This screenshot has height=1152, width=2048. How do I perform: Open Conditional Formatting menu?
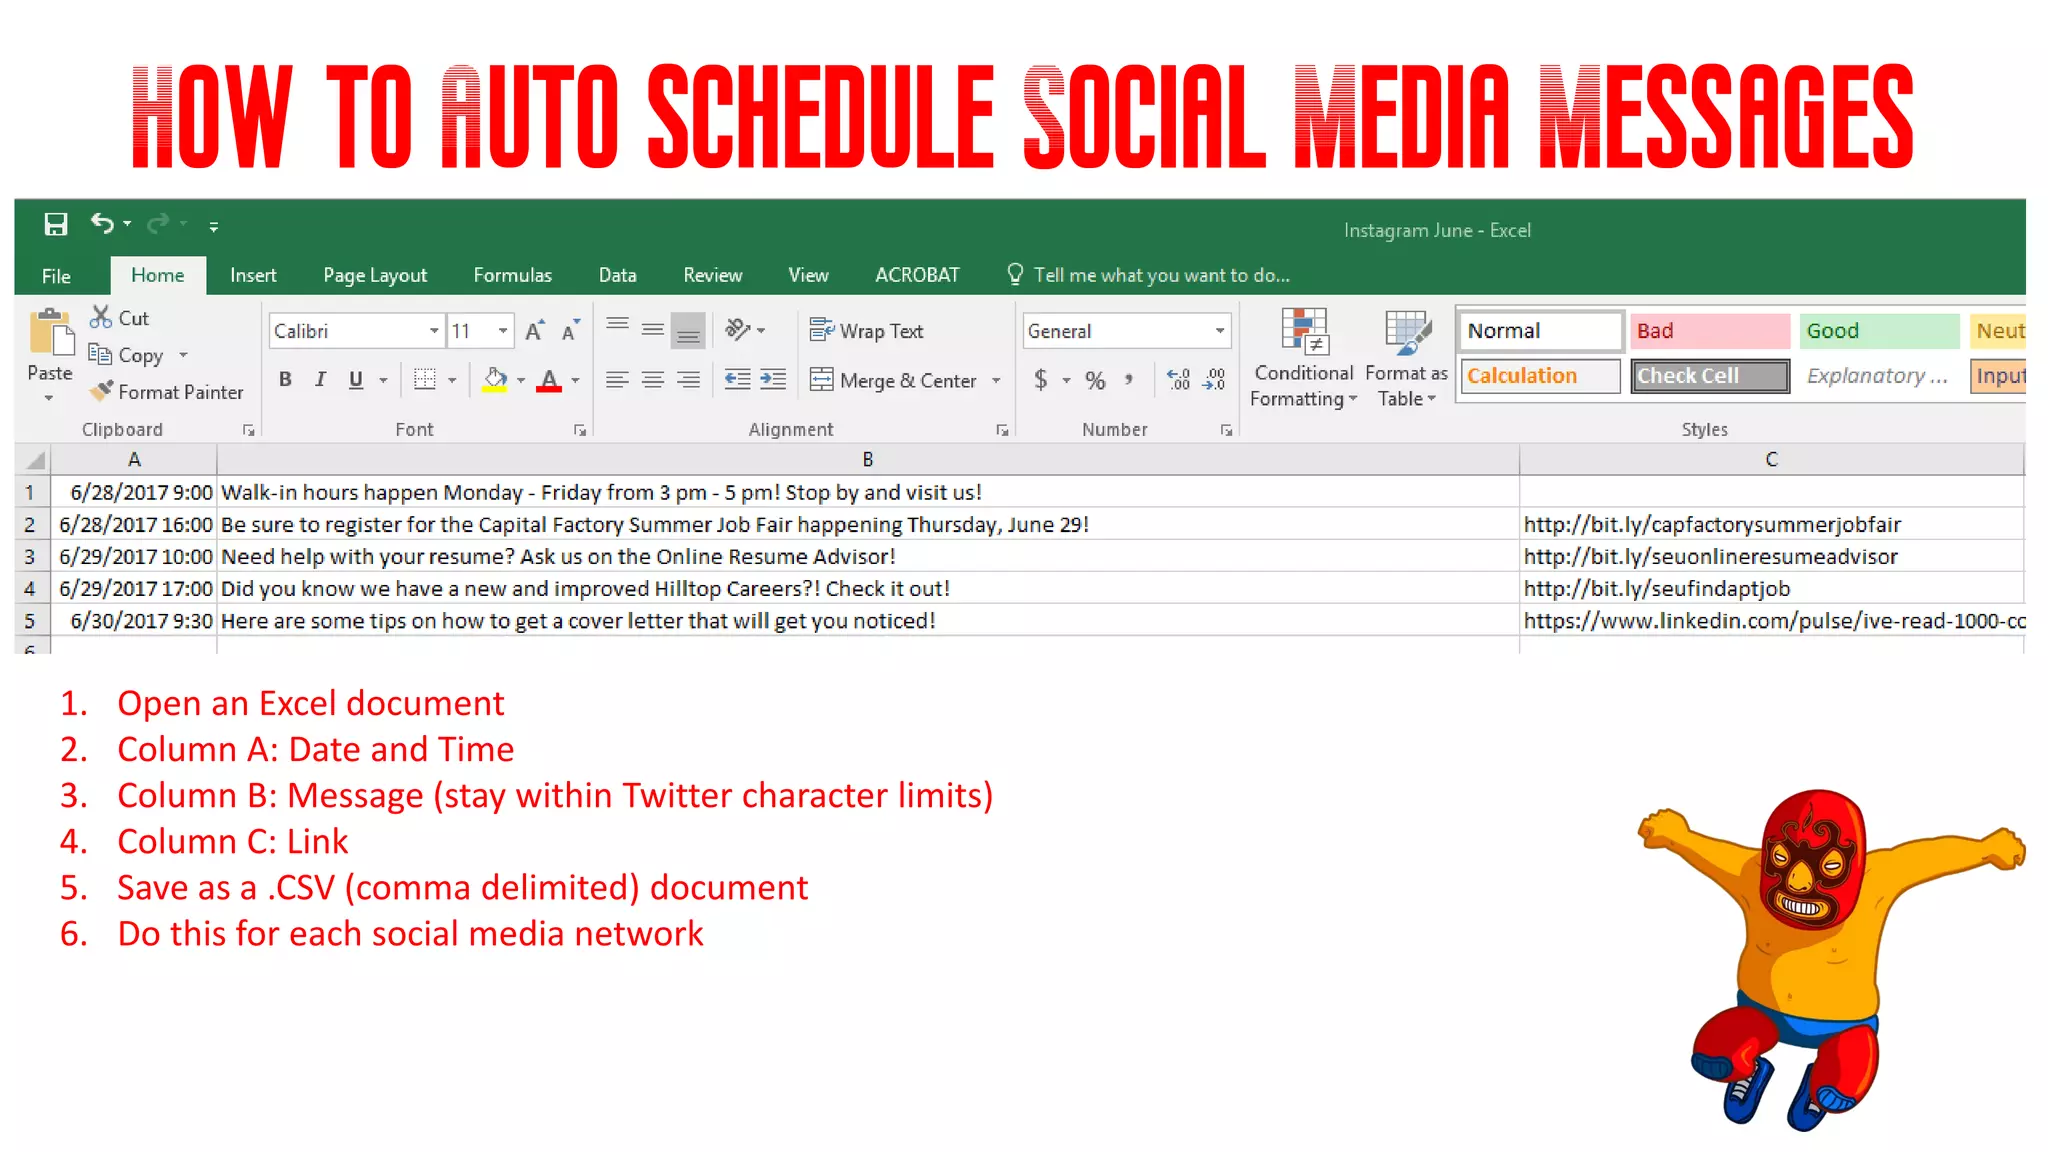[1304, 358]
